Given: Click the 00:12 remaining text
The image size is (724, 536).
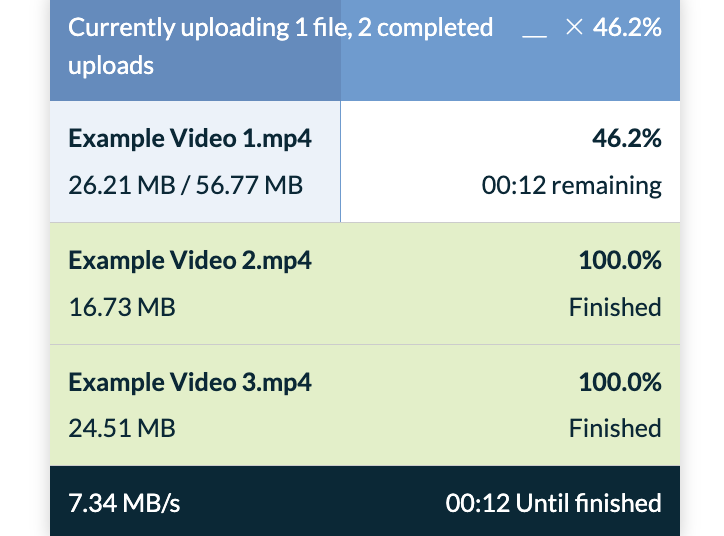Looking at the screenshot, I should [572, 186].
